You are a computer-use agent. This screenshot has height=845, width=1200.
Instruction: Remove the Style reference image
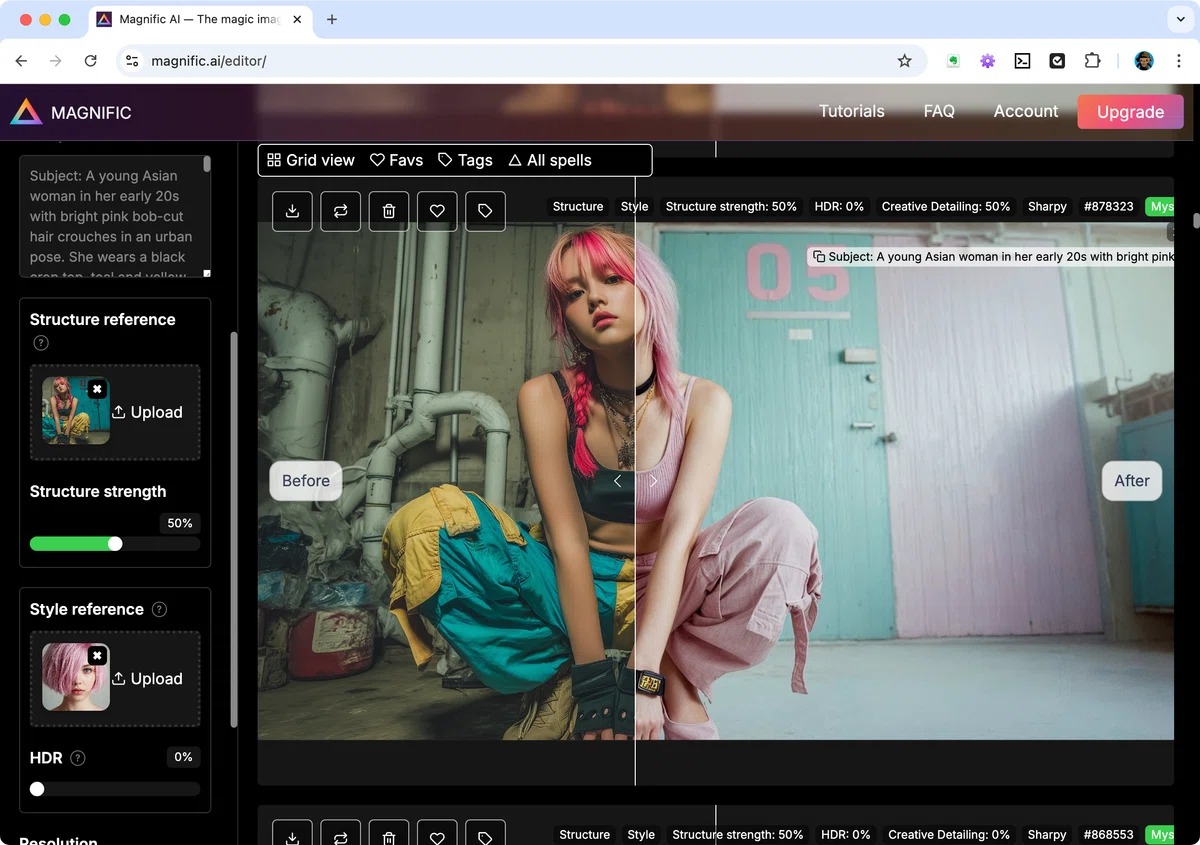click(97, 655)
